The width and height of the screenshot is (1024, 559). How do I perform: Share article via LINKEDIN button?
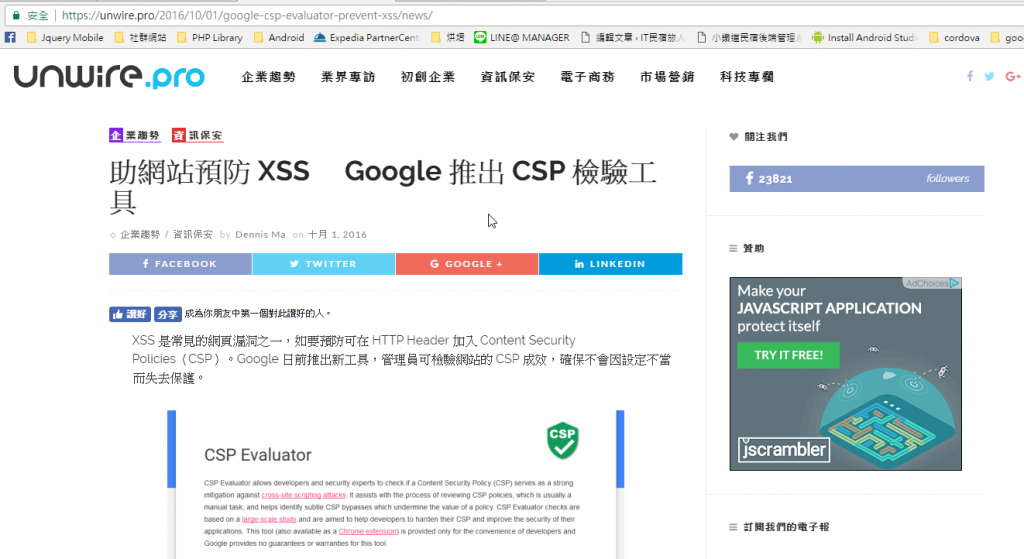coord(611,264)
